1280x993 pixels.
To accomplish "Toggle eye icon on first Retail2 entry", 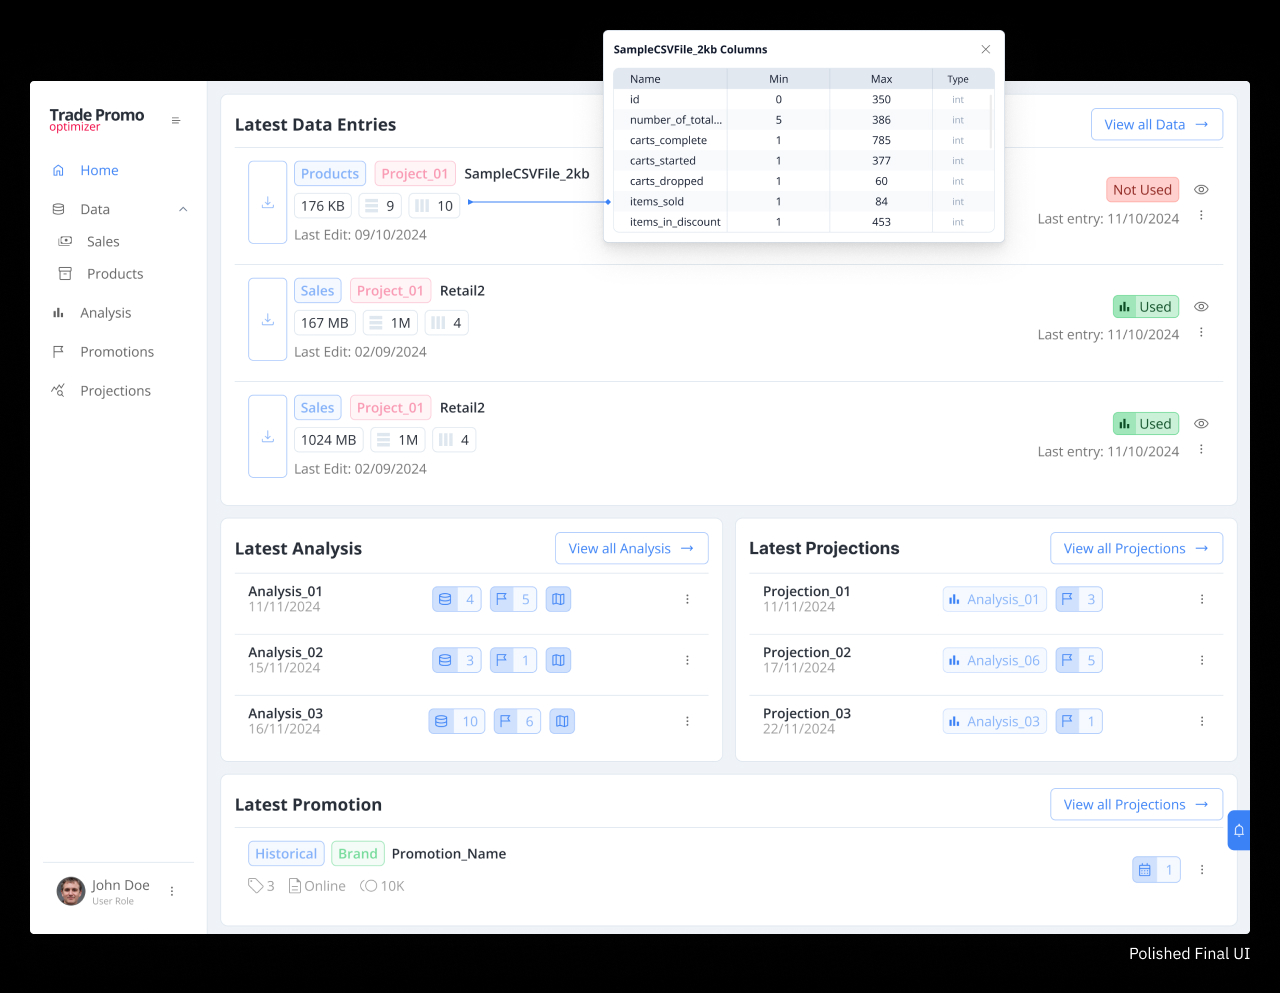I will pos(1201,307).
